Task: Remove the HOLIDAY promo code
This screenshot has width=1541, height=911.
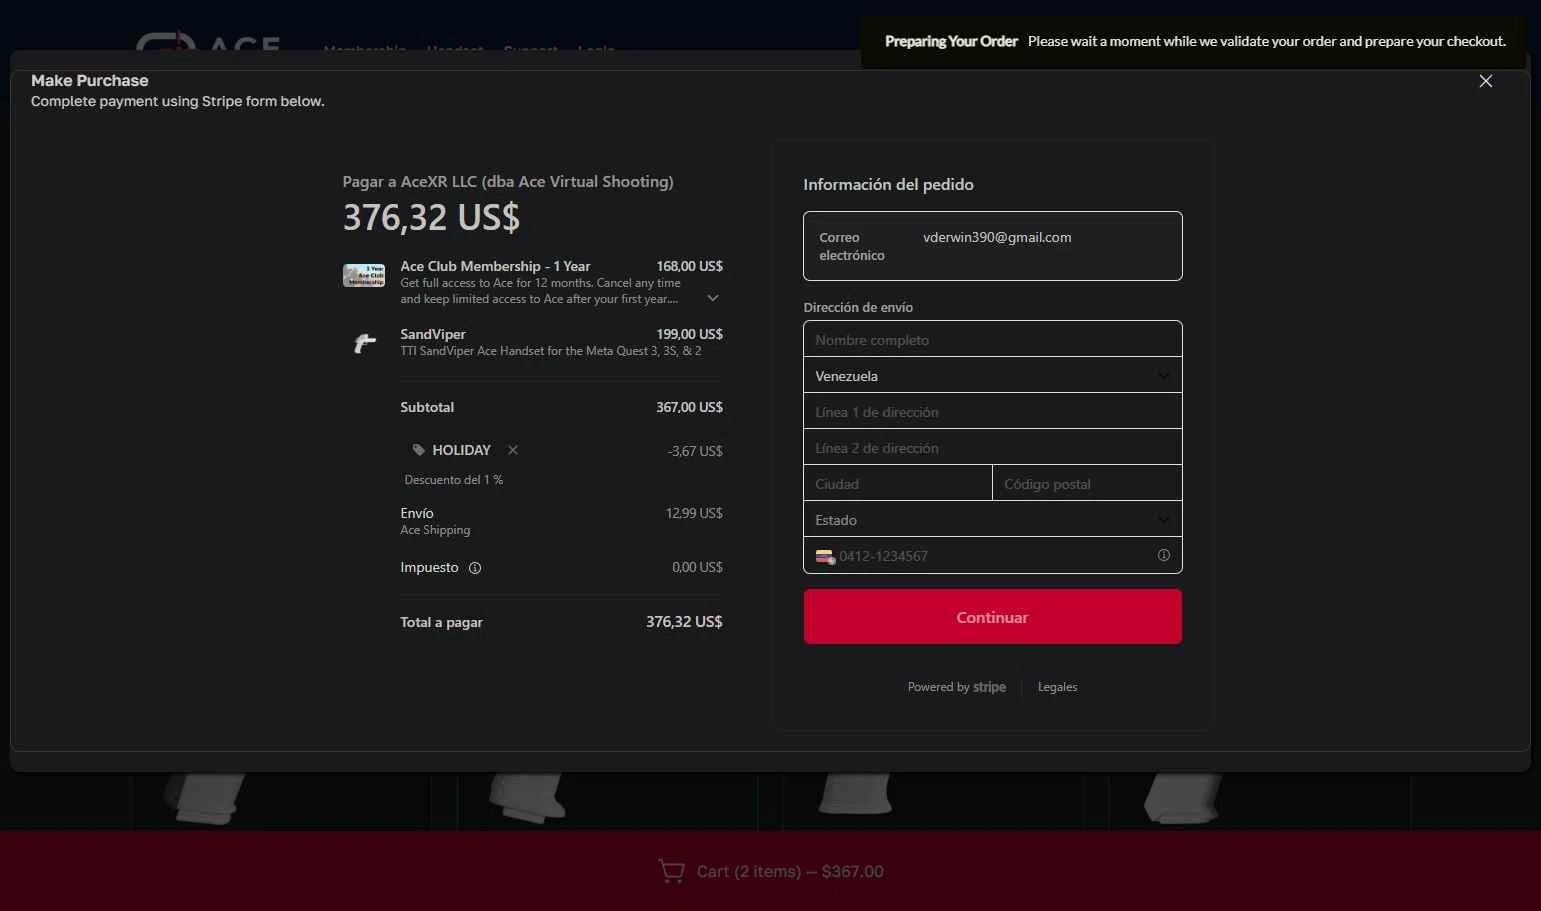Action: coord(513,450)
